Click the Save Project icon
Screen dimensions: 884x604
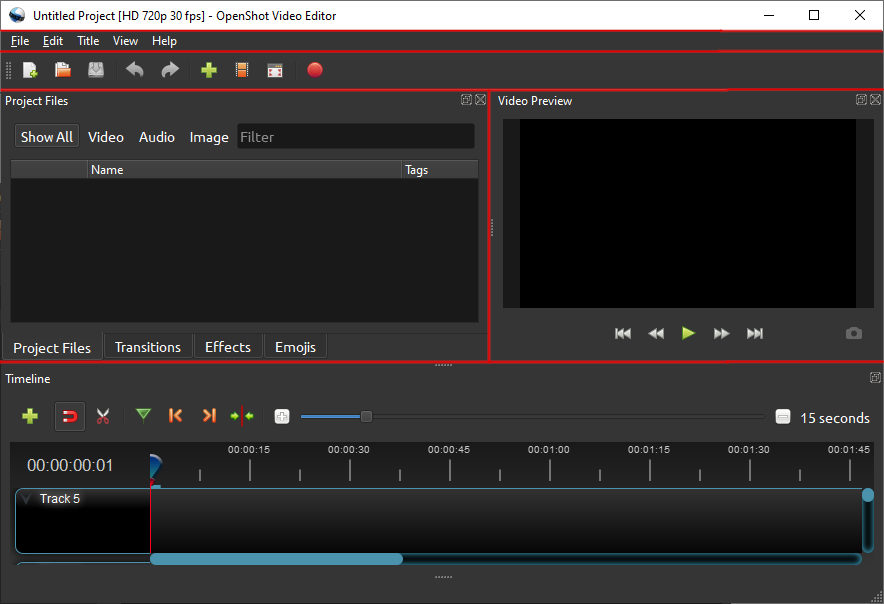tap(96, 70)
